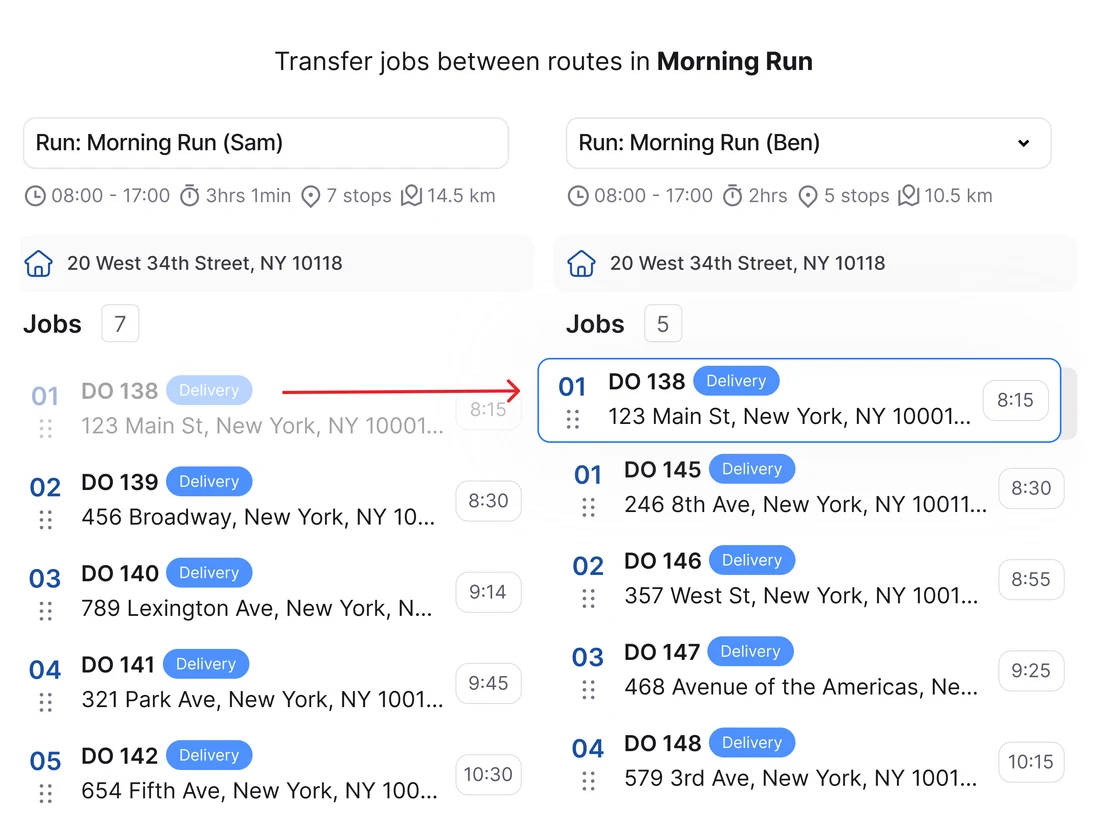Viewport: 1100px width, 818px height.
Task: Click the map icon beside 10.5 km
Action: pyautogui.click(x=908, y=195)
